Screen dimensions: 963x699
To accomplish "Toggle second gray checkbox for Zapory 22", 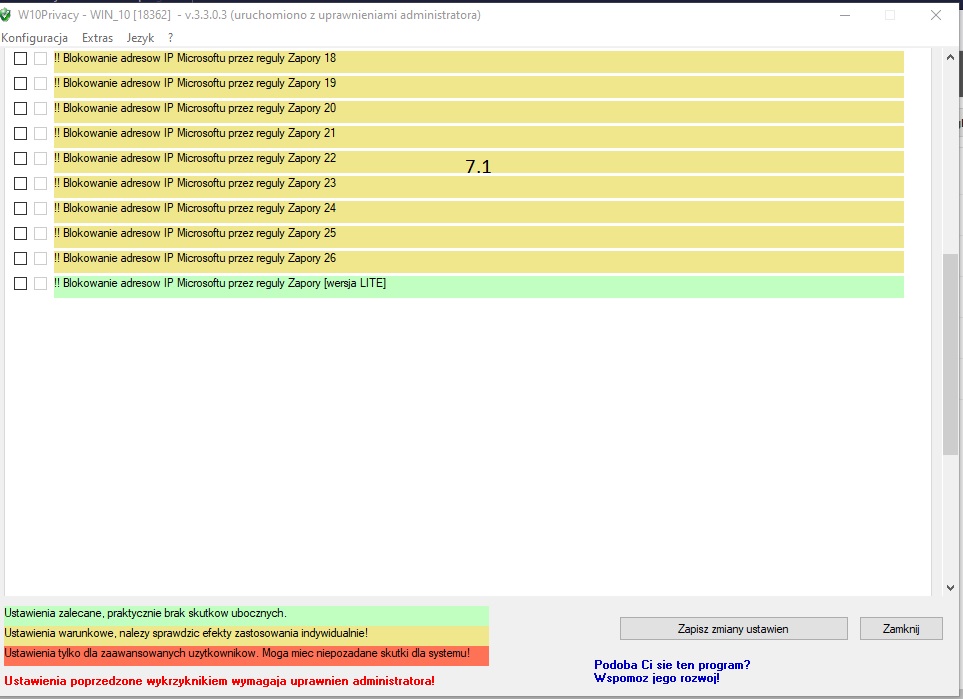I will (x=41, y=158).
